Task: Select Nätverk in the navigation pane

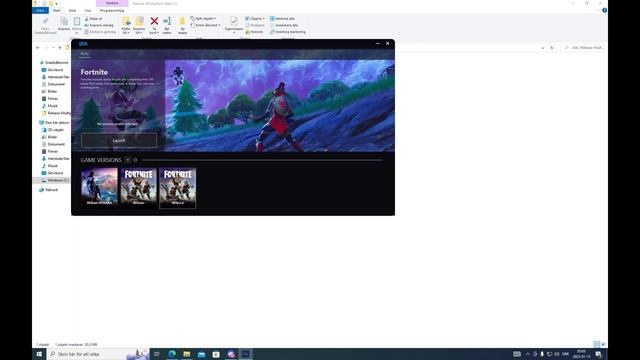Action: [49, 190]
